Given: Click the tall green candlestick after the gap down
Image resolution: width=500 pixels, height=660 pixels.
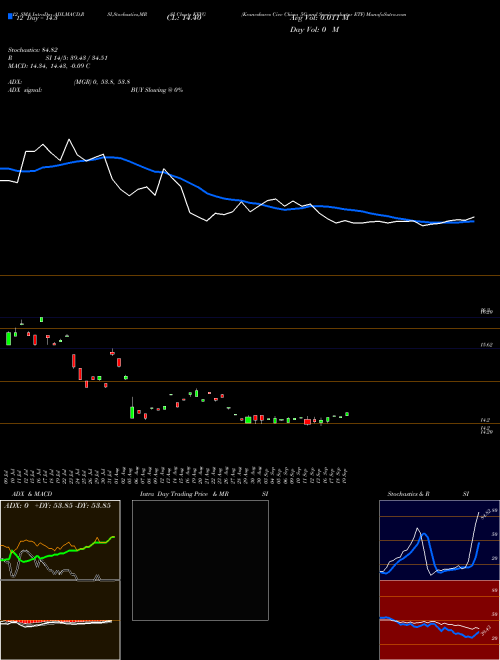Looking at the screenshot, I should point(132,410).
